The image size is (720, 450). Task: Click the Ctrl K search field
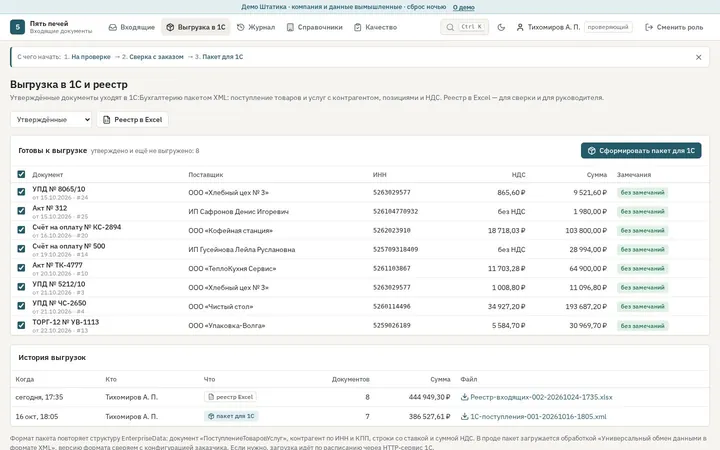(x=464, y=28)
